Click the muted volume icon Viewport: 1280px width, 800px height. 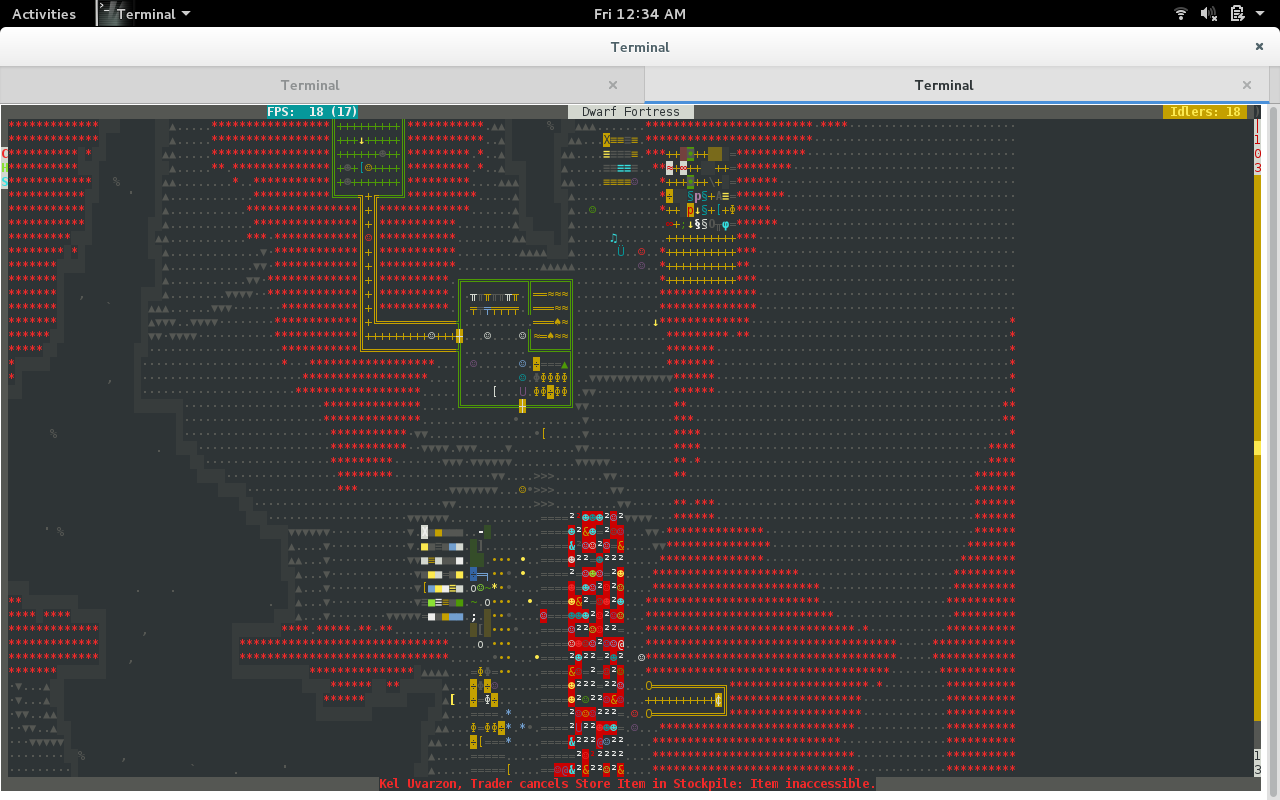(x=1209, y=14)
